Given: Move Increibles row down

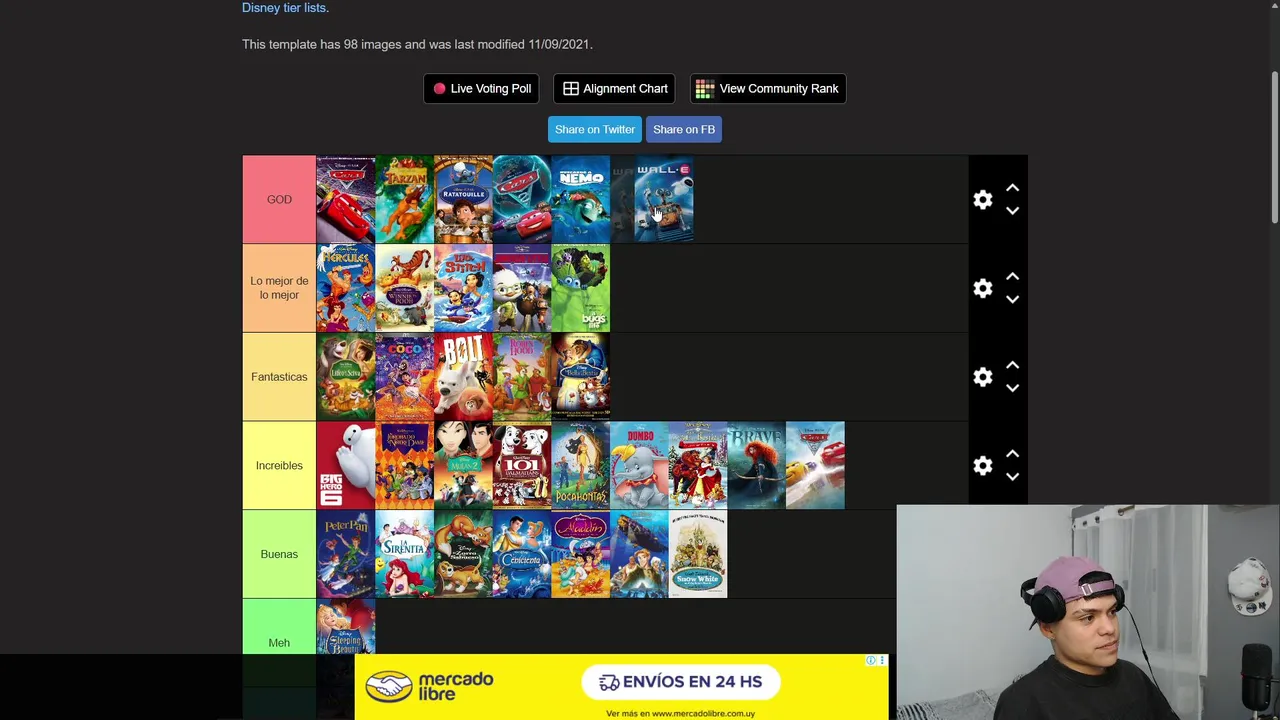Looking at the screenshot, I should tap(1012, 476).
